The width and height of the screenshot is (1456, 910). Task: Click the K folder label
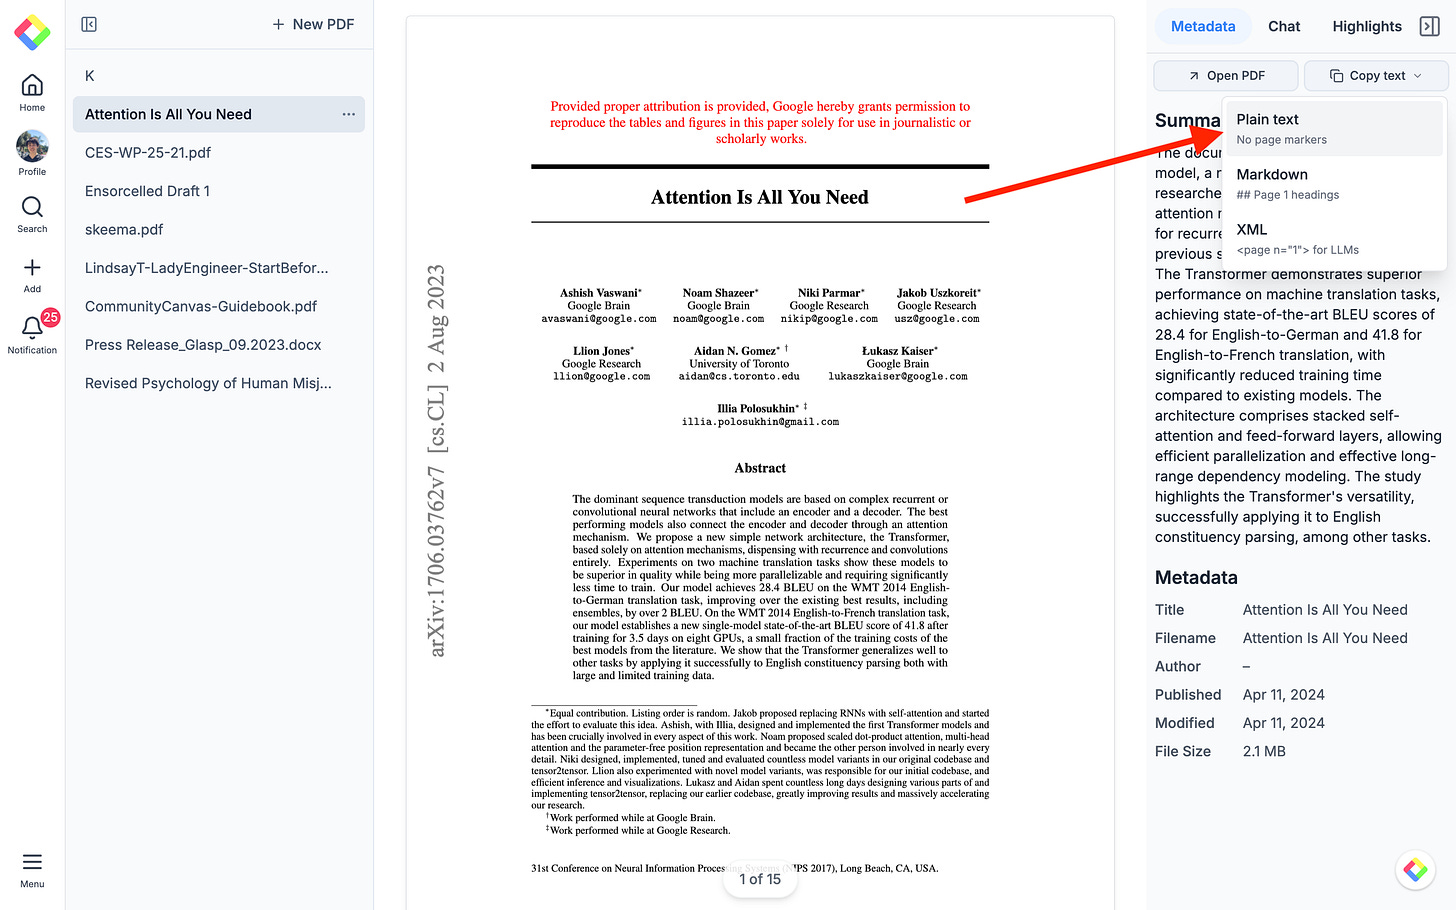(x=90, y=76)
